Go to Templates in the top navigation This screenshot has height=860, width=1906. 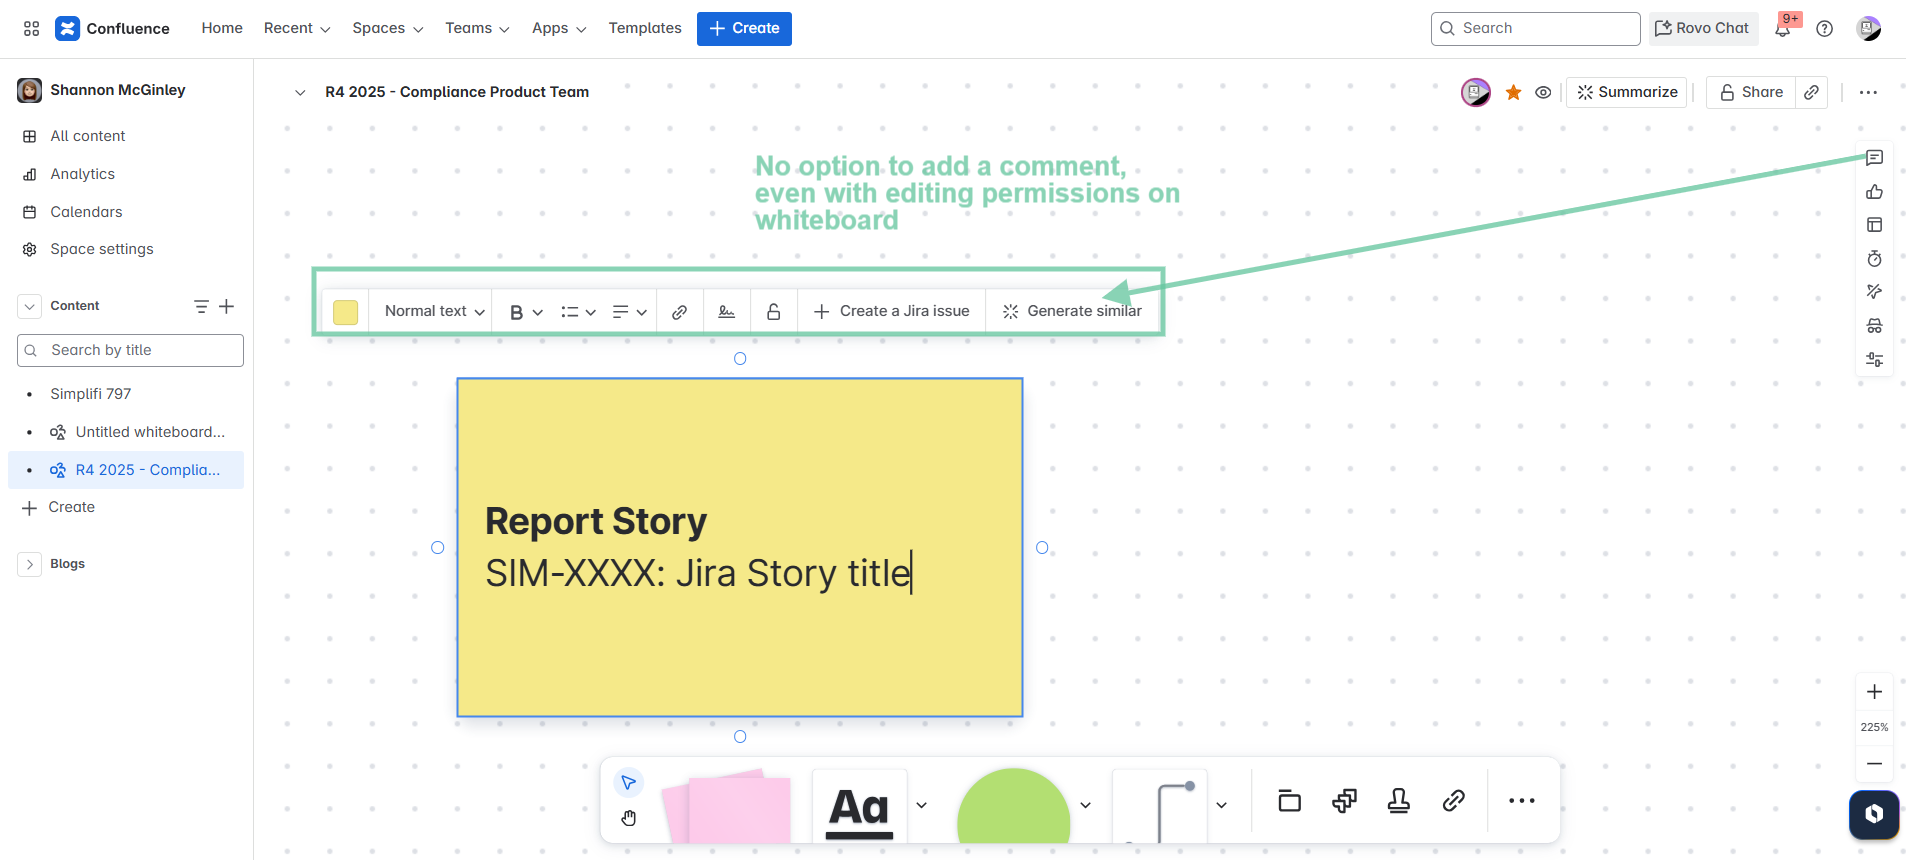coord(645,28)
